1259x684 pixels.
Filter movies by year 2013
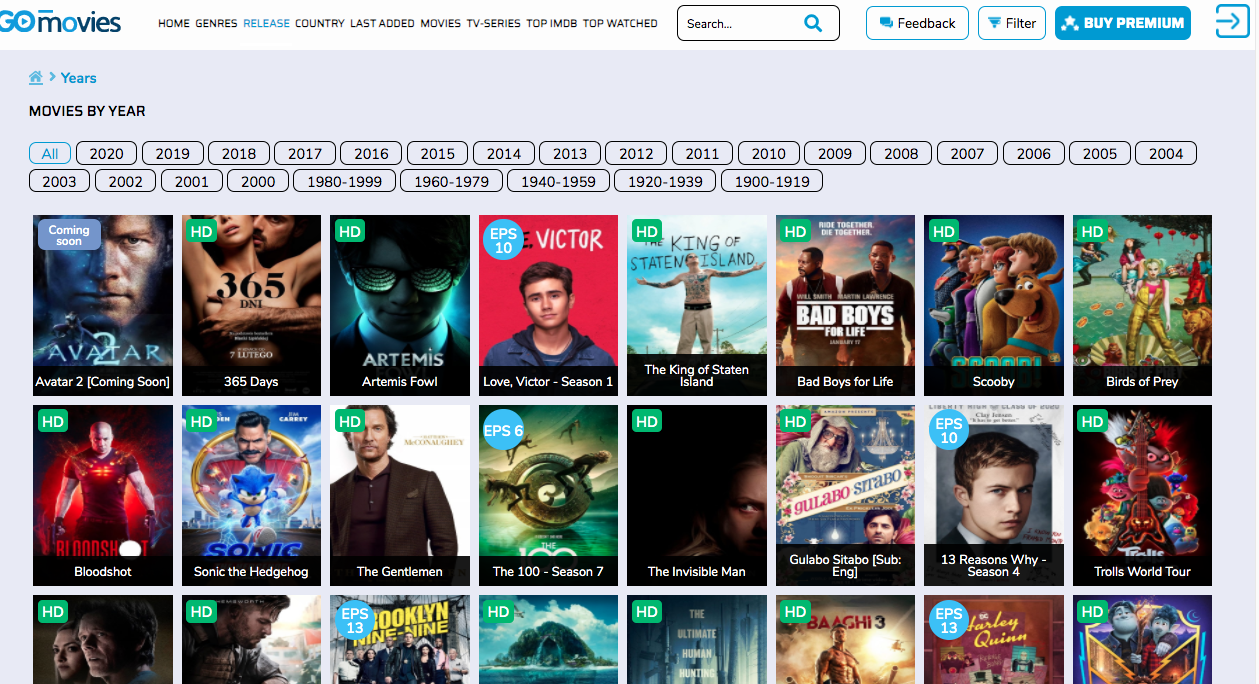click(x=570, y=153)
